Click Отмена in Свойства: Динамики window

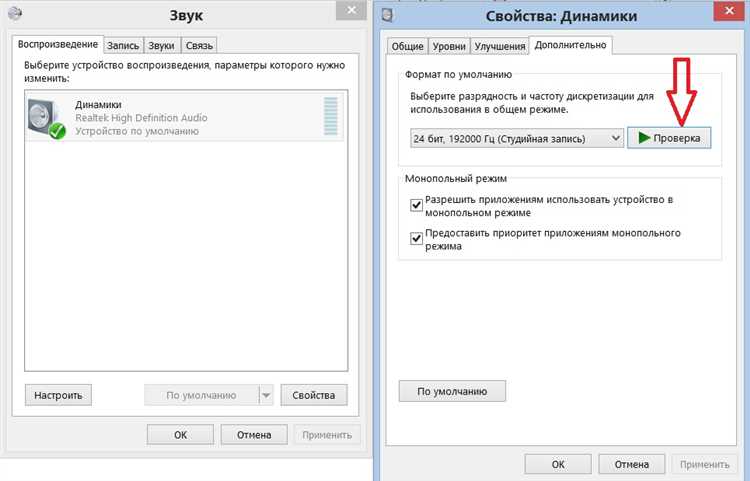pos(631,464)
